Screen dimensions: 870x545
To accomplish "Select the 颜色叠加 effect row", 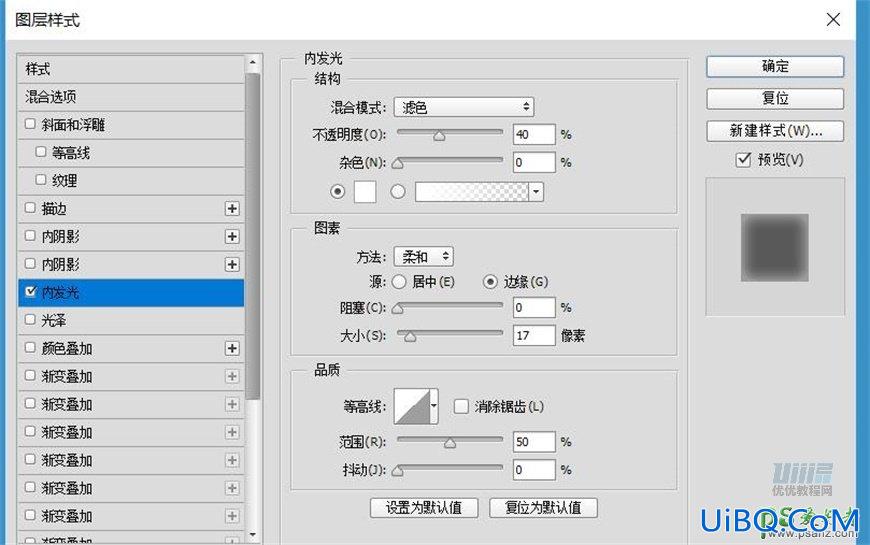I will [x=131, y=349].
